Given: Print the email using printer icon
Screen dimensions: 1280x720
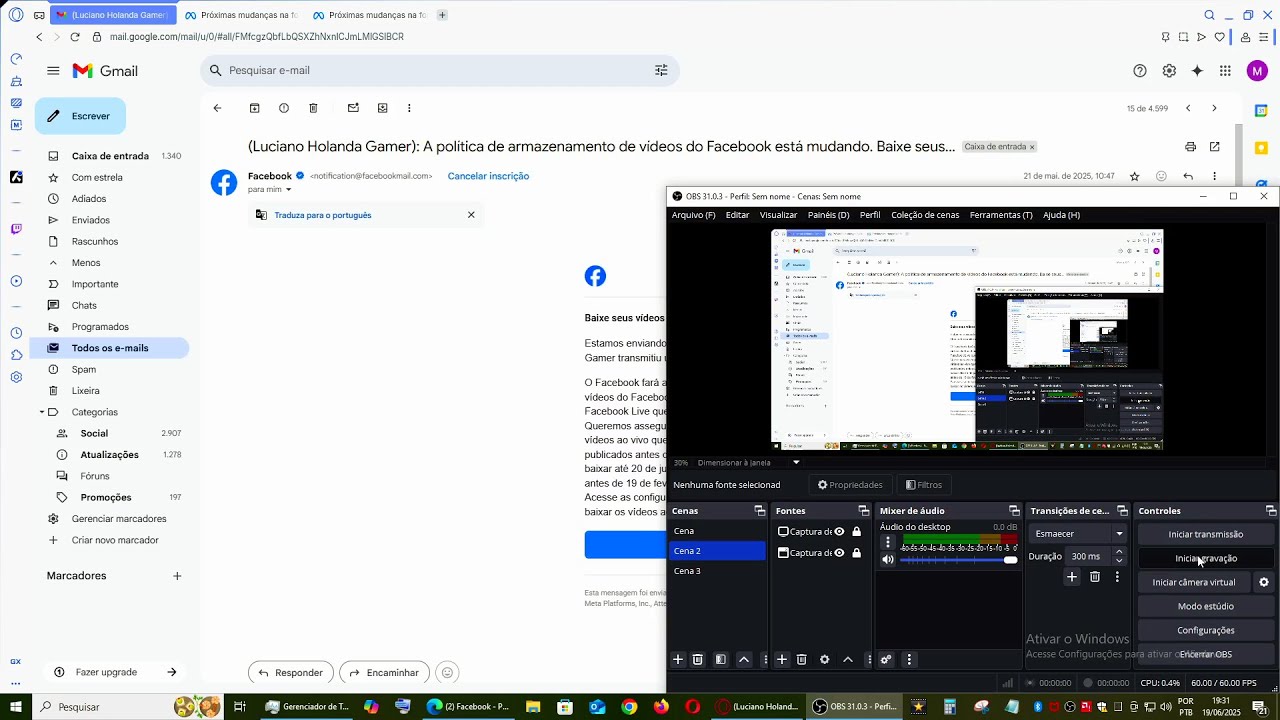Looking at the screenshot, I should pos(1190,147).
